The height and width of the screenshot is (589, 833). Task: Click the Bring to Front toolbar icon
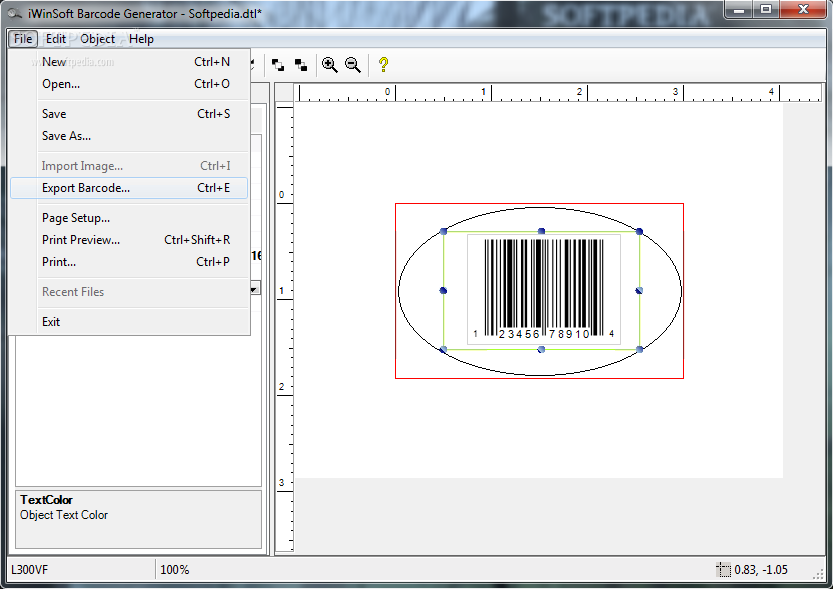[x=277, y=65]
